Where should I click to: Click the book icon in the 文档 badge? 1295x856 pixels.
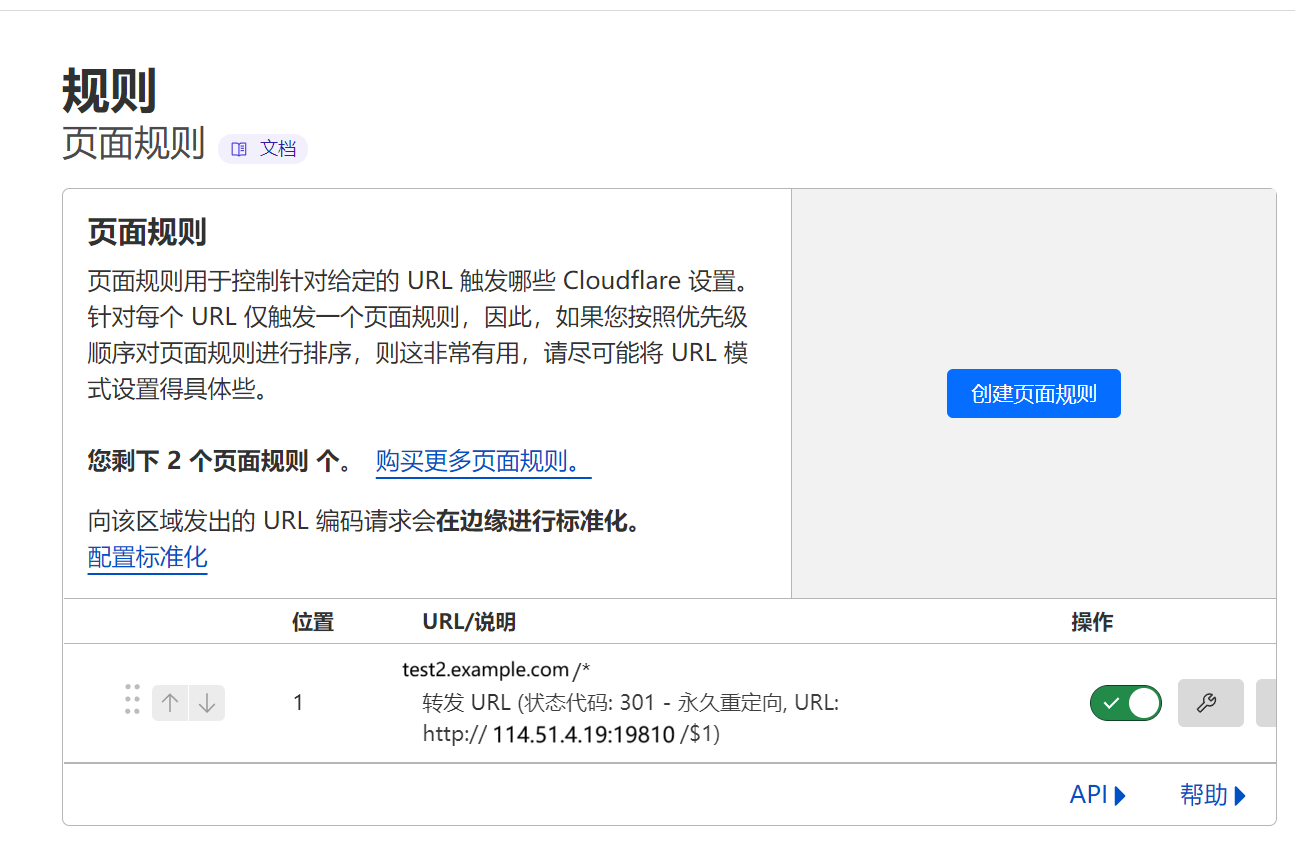point(239,149)
